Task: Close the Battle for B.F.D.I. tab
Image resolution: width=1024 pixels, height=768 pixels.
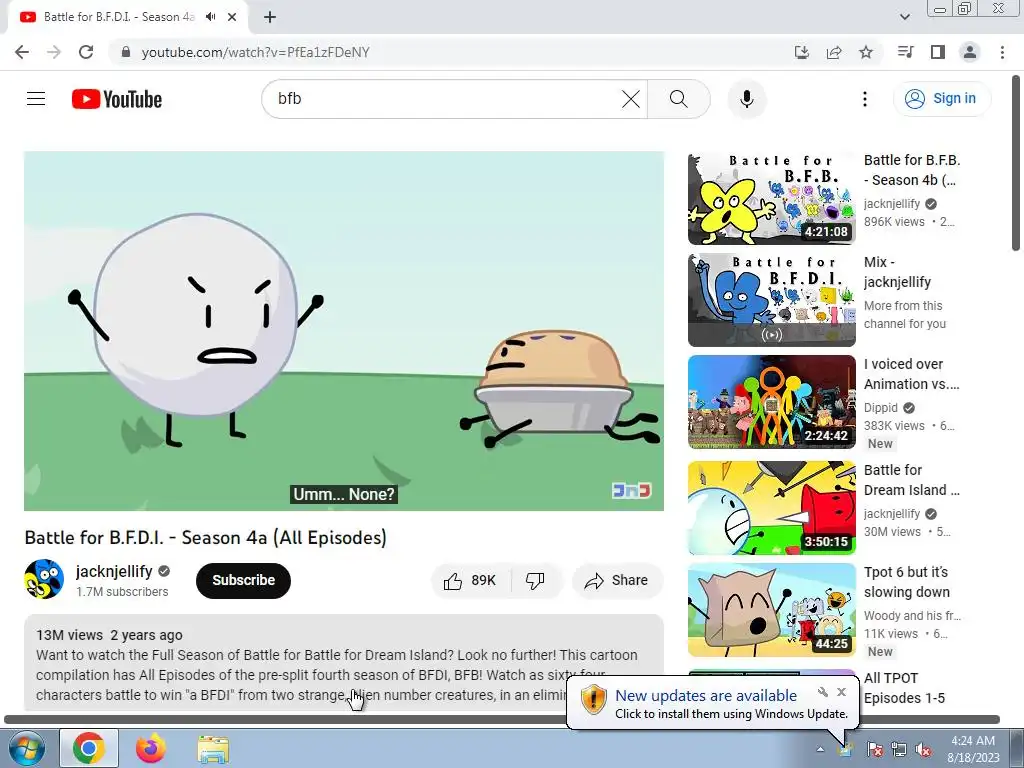Action: (232, 17)
